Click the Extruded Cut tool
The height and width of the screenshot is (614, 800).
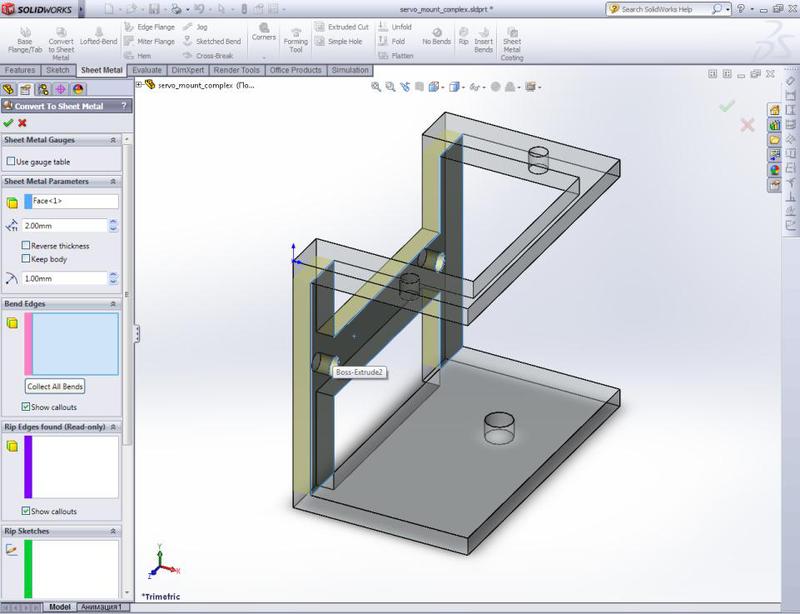click(x=341, y=27)
